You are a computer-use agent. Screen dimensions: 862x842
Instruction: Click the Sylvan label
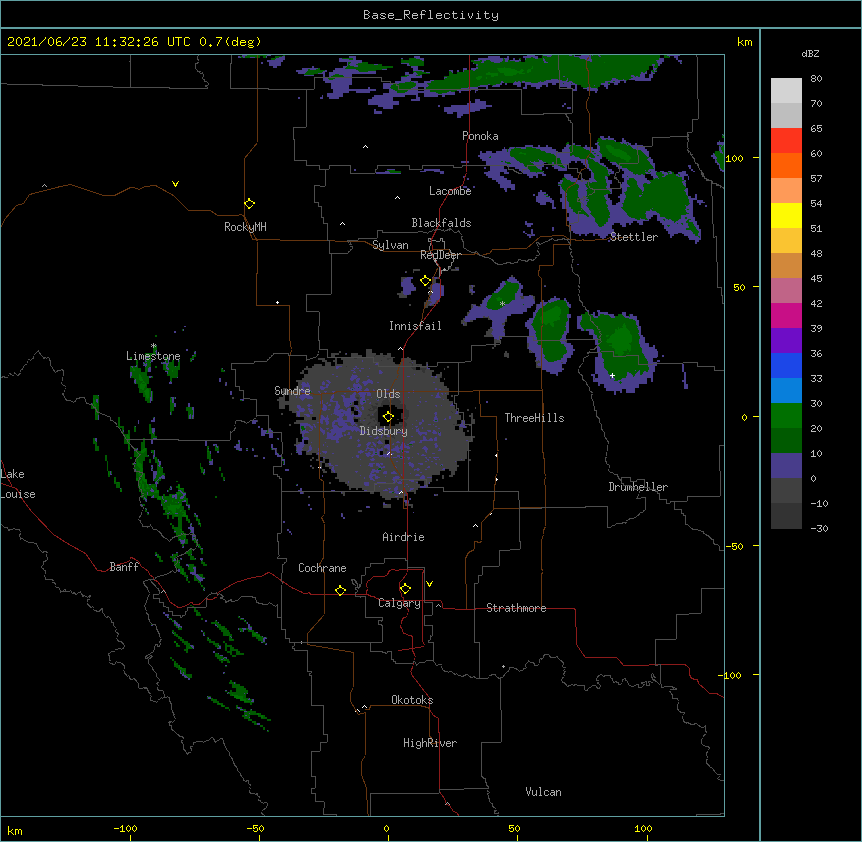390,245
